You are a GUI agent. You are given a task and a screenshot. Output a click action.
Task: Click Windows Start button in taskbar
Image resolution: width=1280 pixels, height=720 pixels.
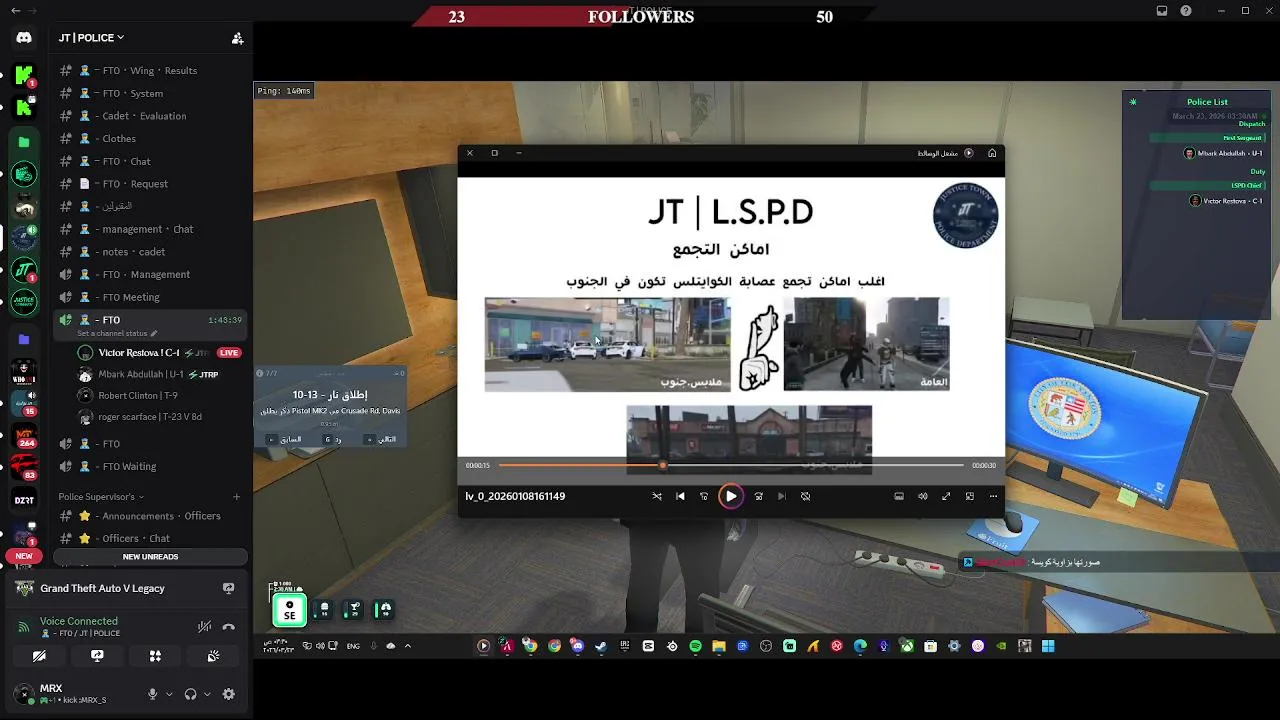1048,646
